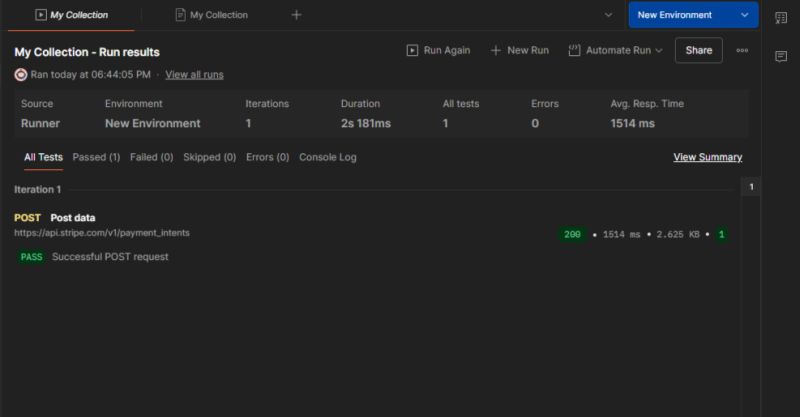
Task: Click the Automate Run calendar icon
Action: [574, 51]
